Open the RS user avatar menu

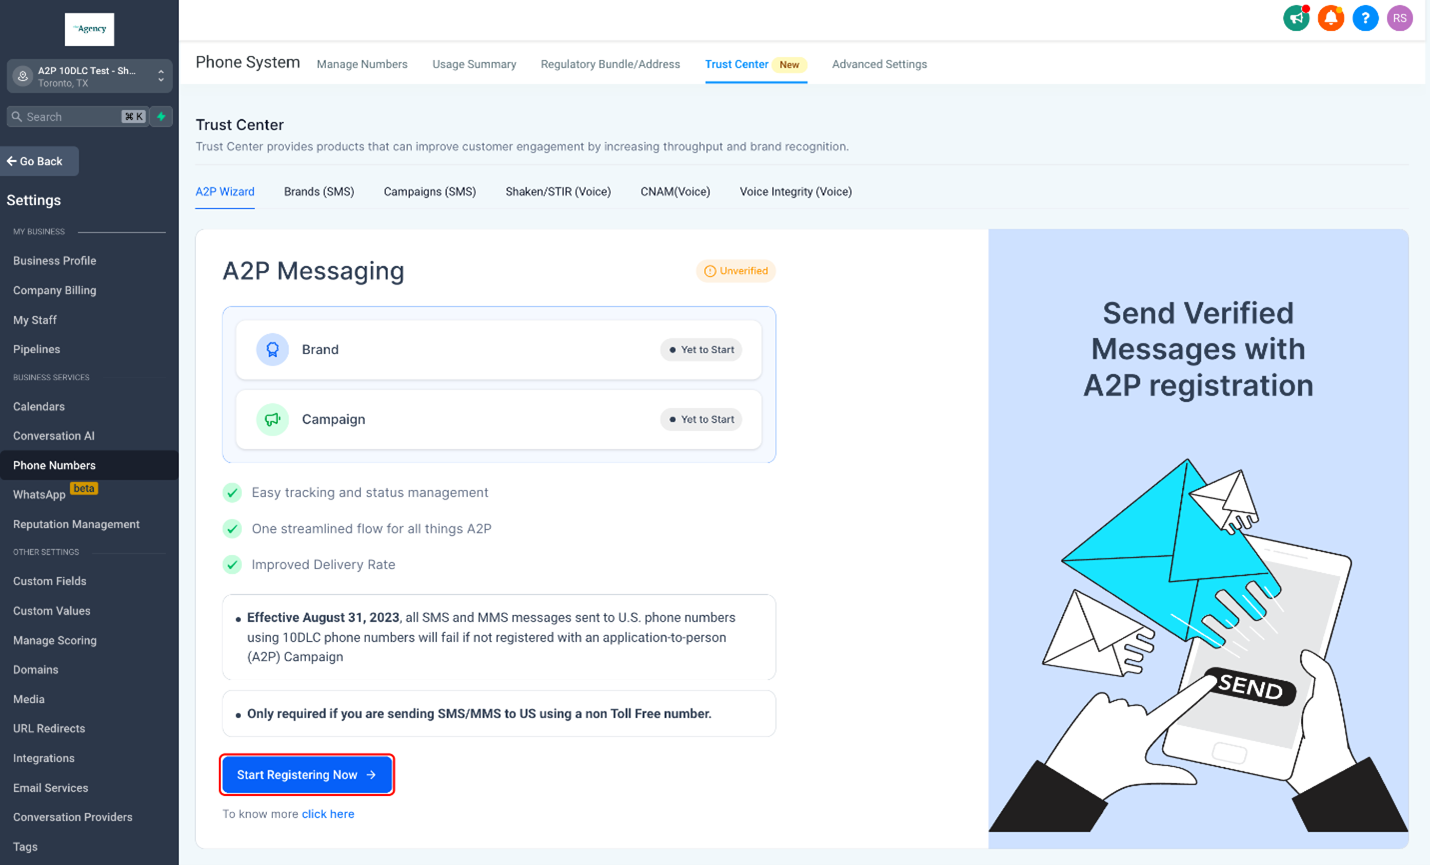1400,18
